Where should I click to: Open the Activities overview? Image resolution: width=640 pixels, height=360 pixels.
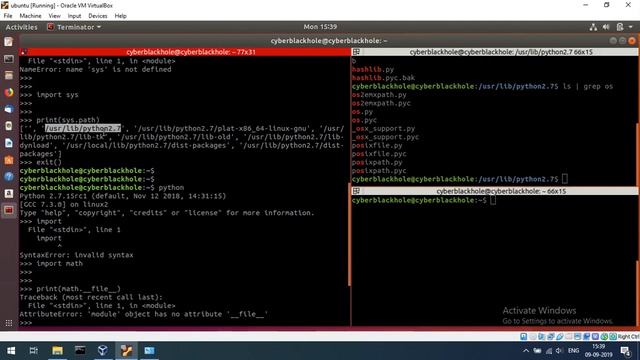(21, 27)
